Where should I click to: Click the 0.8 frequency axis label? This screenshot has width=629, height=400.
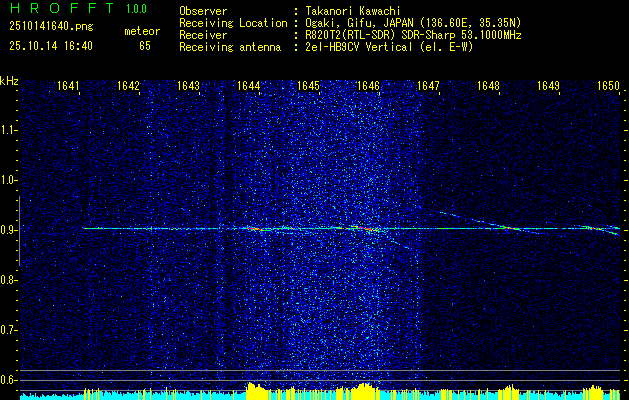click(8, 280)
